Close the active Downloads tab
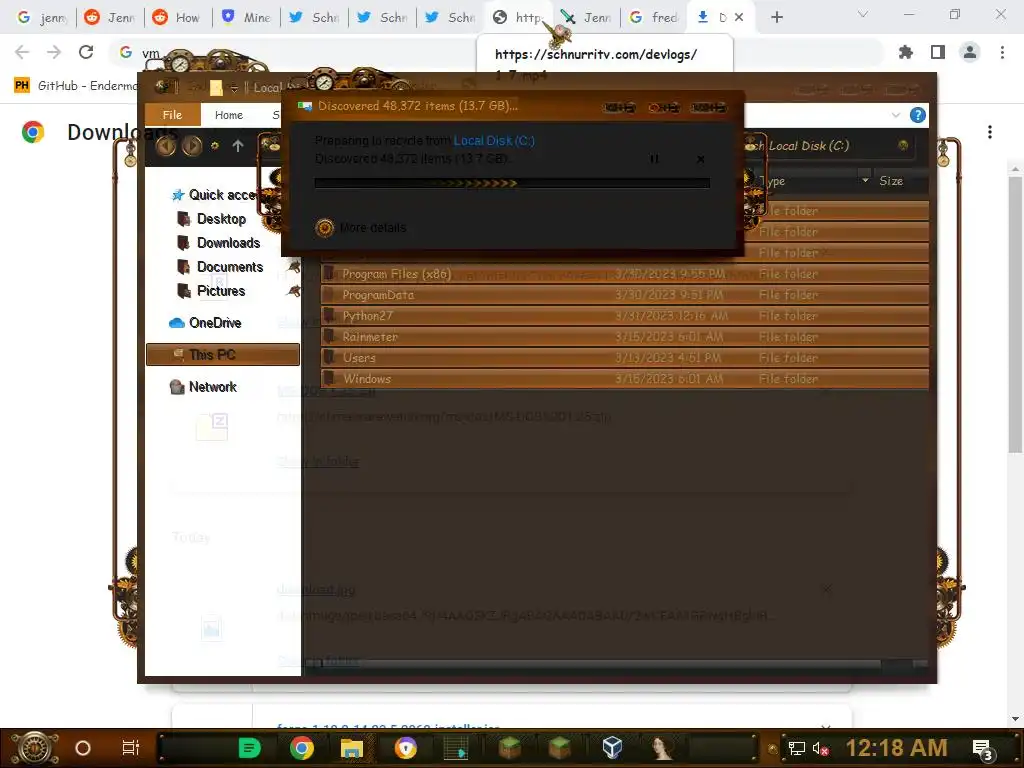Viewport: 1024px width, 768px height. coord(739,18)
